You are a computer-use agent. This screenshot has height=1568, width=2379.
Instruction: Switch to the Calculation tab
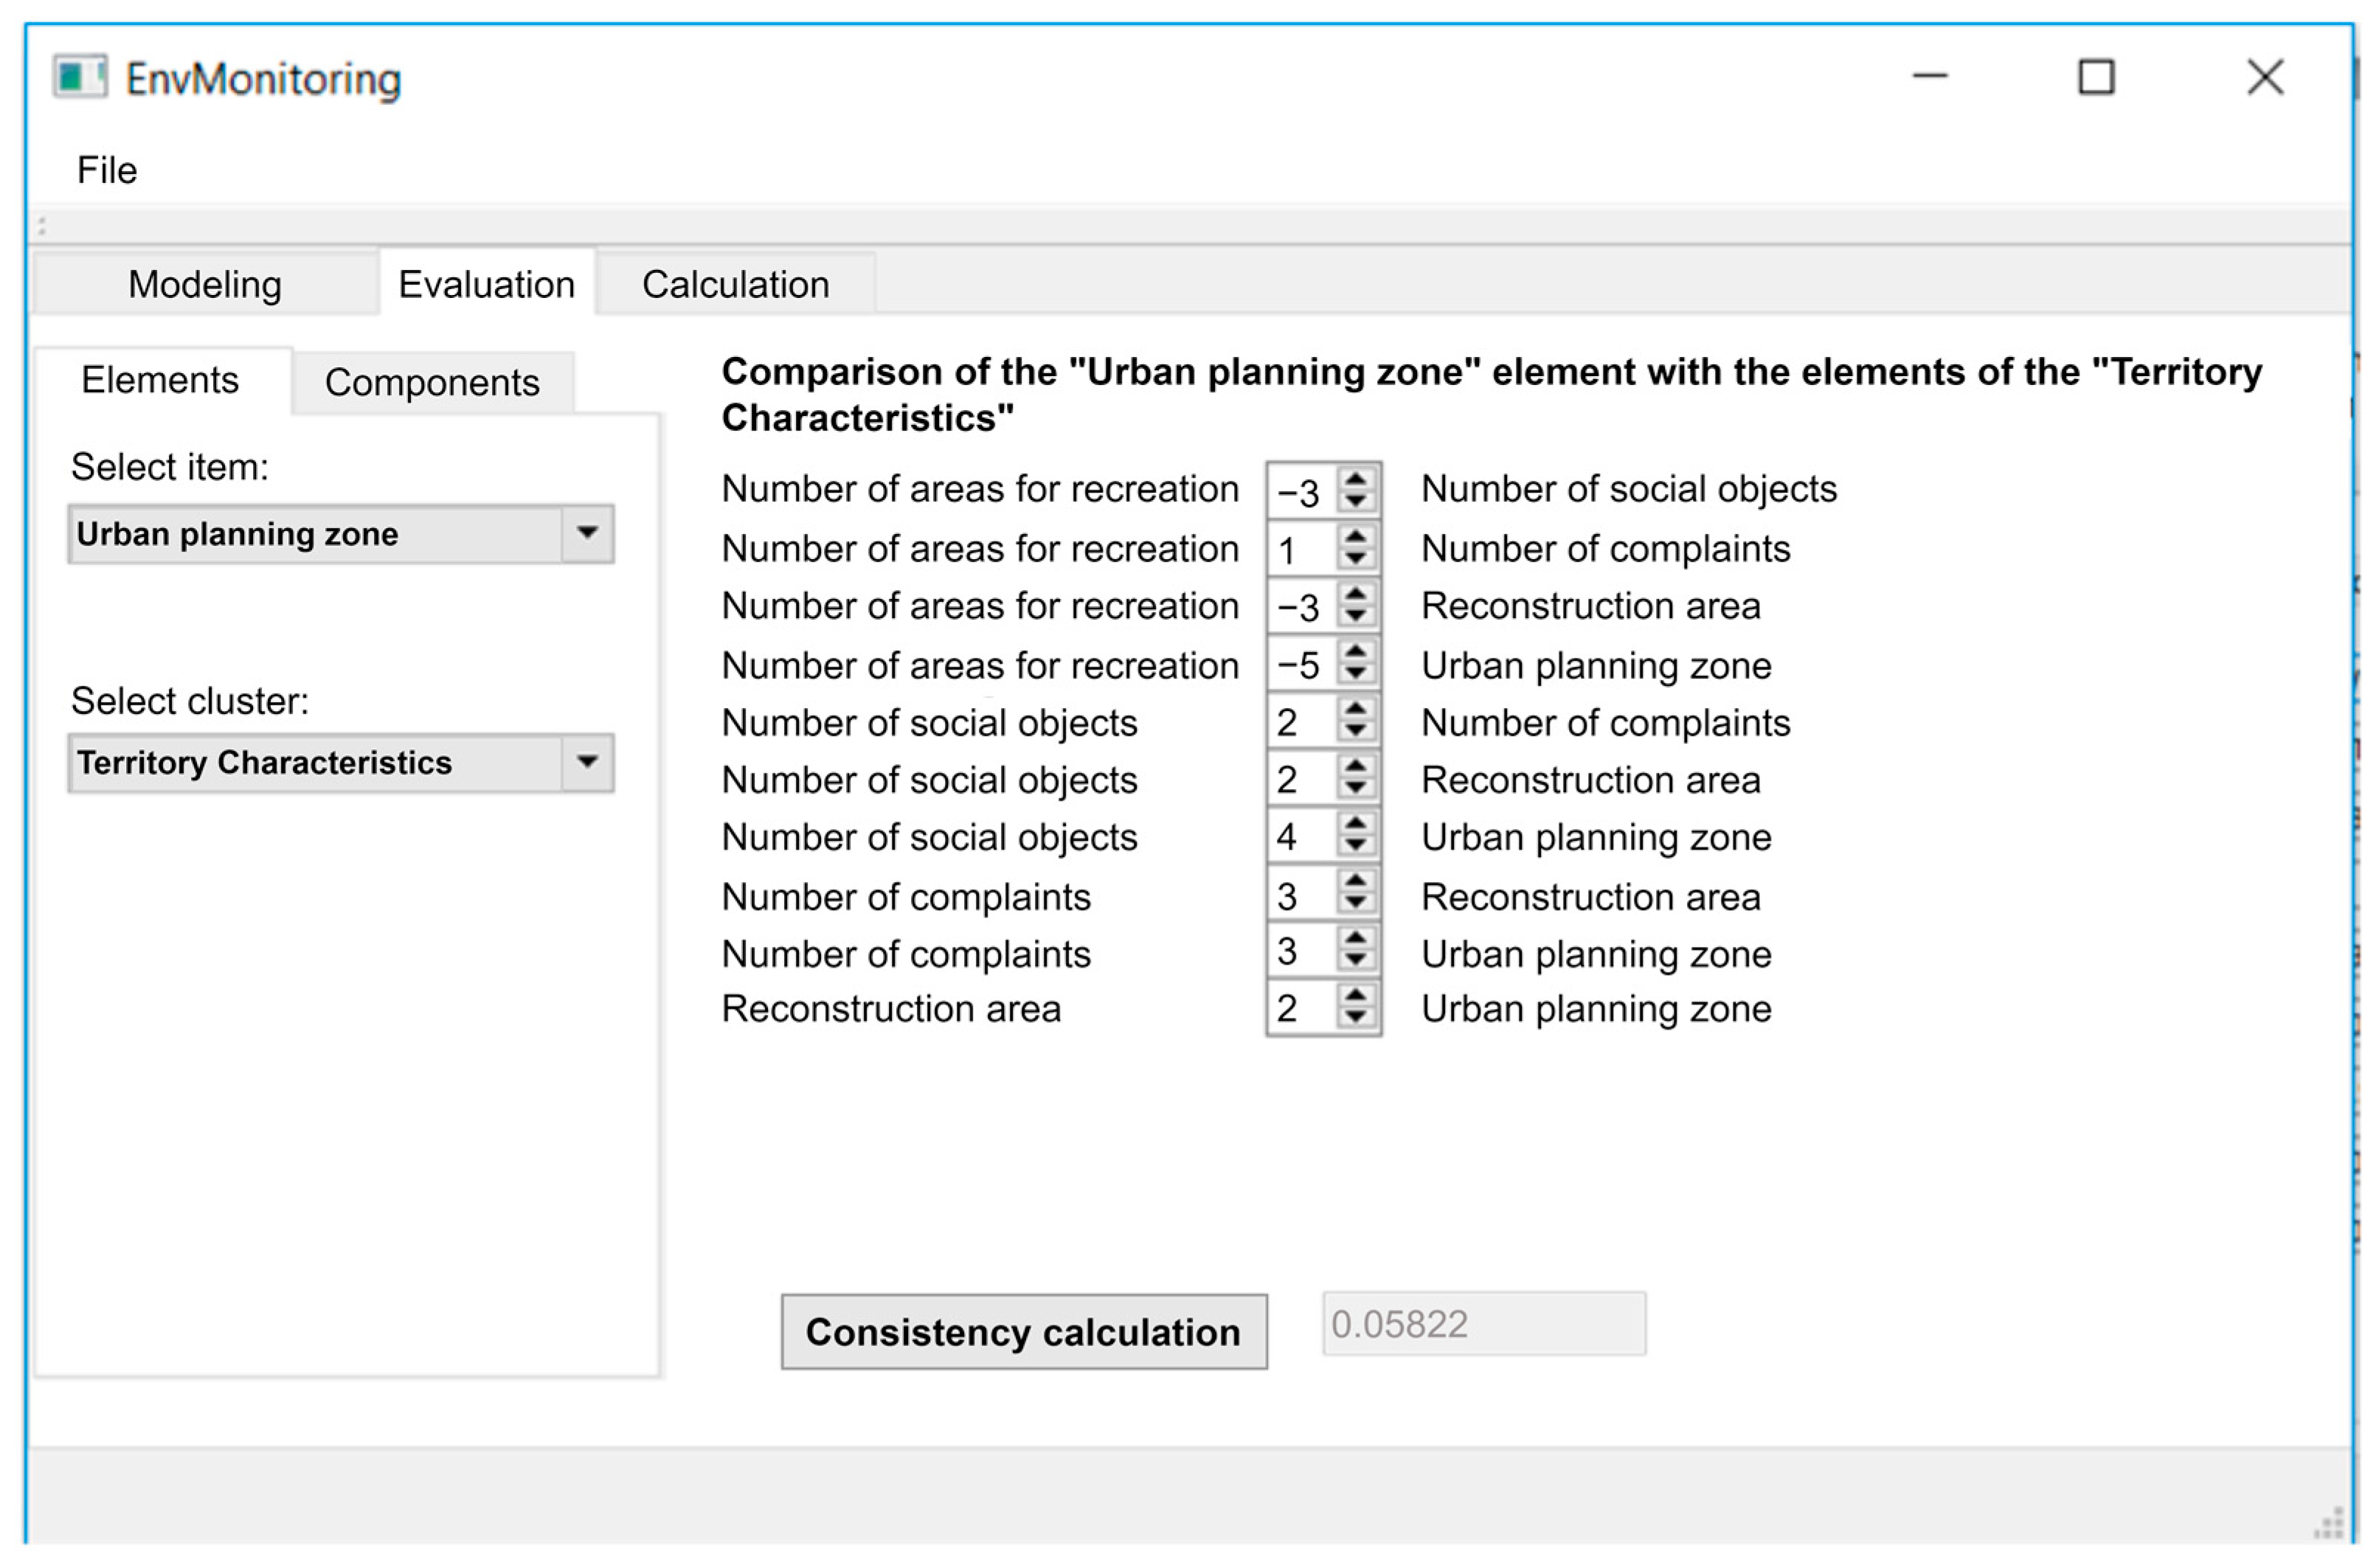[735, 285]
